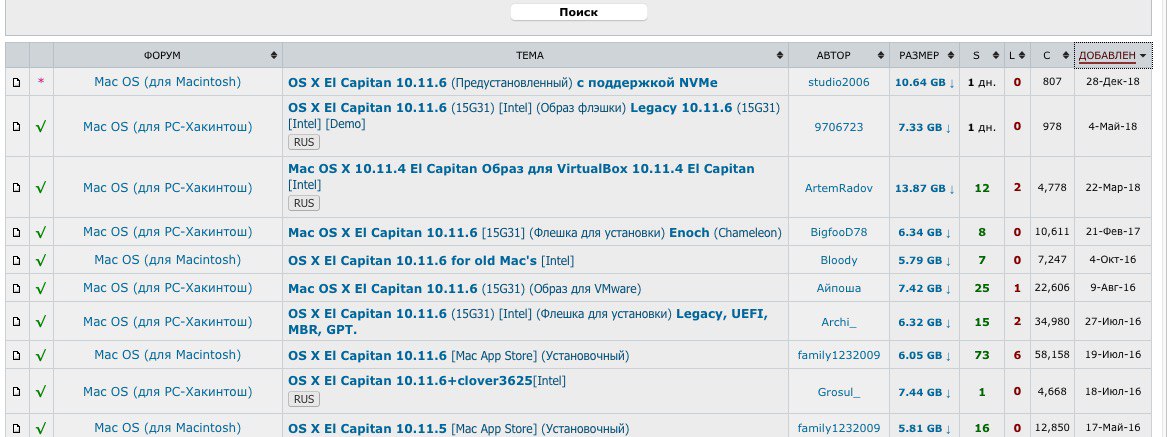
Task: Click green checkmark in Archi_ row
Action: click(41, 322)
